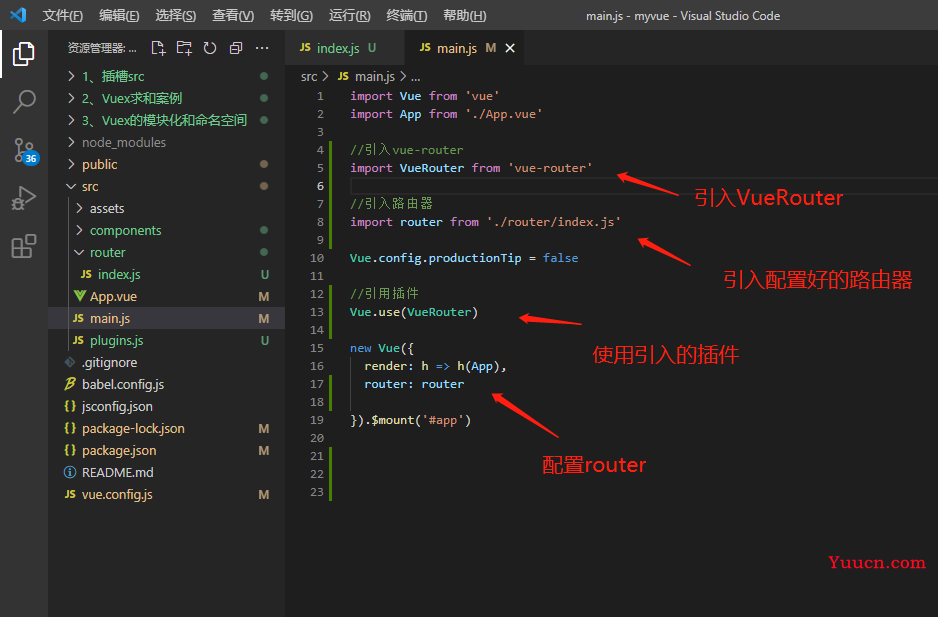Screen dimensions: 938x617
Task: Expand the public folder
Action: point(166,164)
